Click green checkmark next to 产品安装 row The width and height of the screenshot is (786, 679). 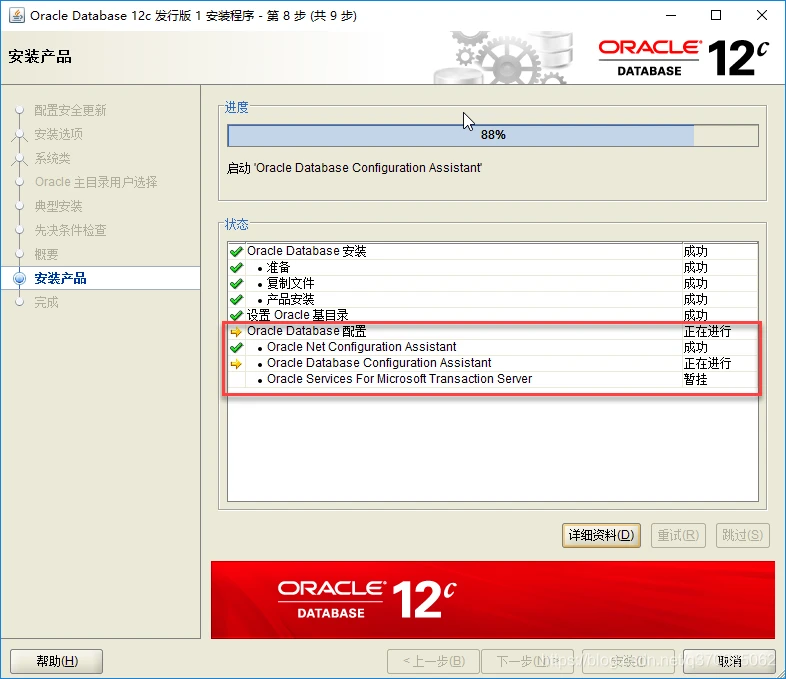[236, 300]
